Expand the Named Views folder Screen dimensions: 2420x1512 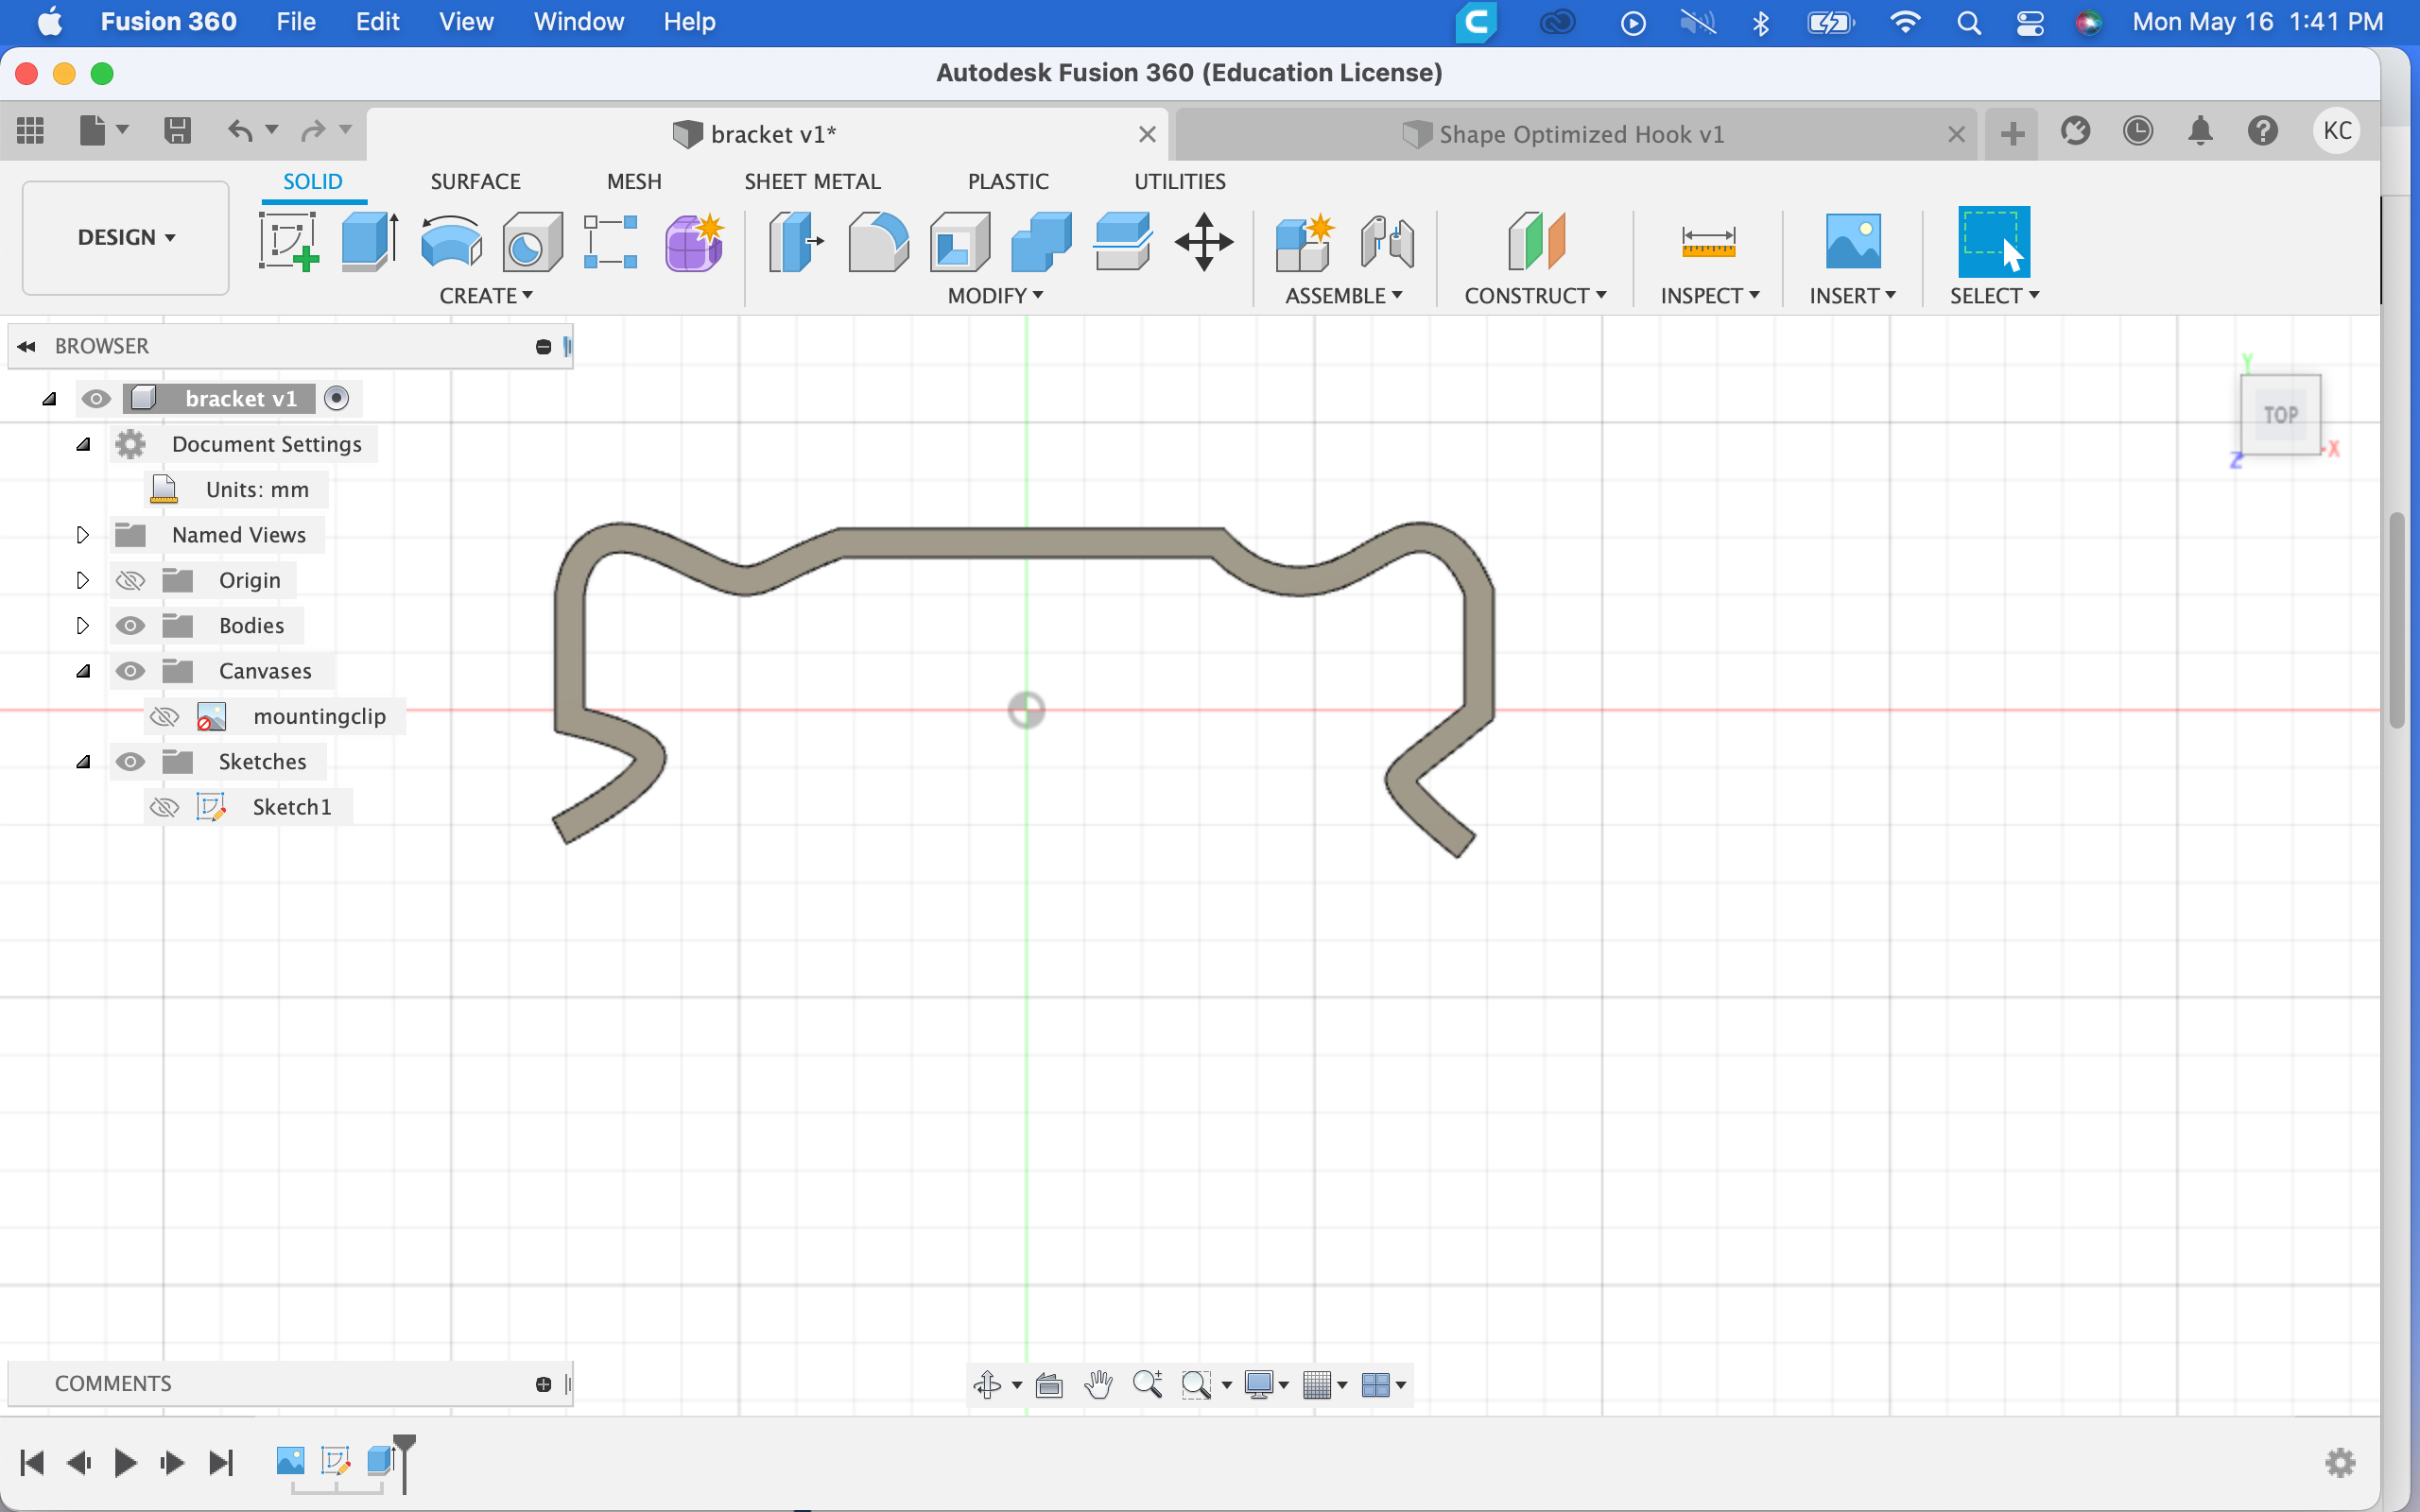(x=83, y=535)
